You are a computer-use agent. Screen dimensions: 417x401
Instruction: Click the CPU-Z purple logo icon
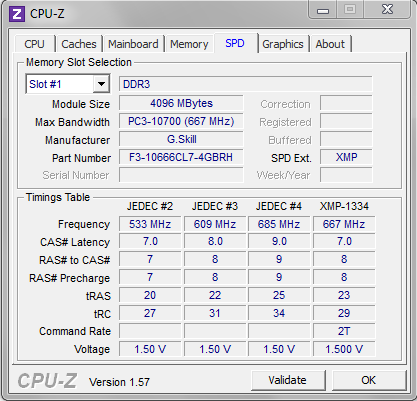coord(16,14)
